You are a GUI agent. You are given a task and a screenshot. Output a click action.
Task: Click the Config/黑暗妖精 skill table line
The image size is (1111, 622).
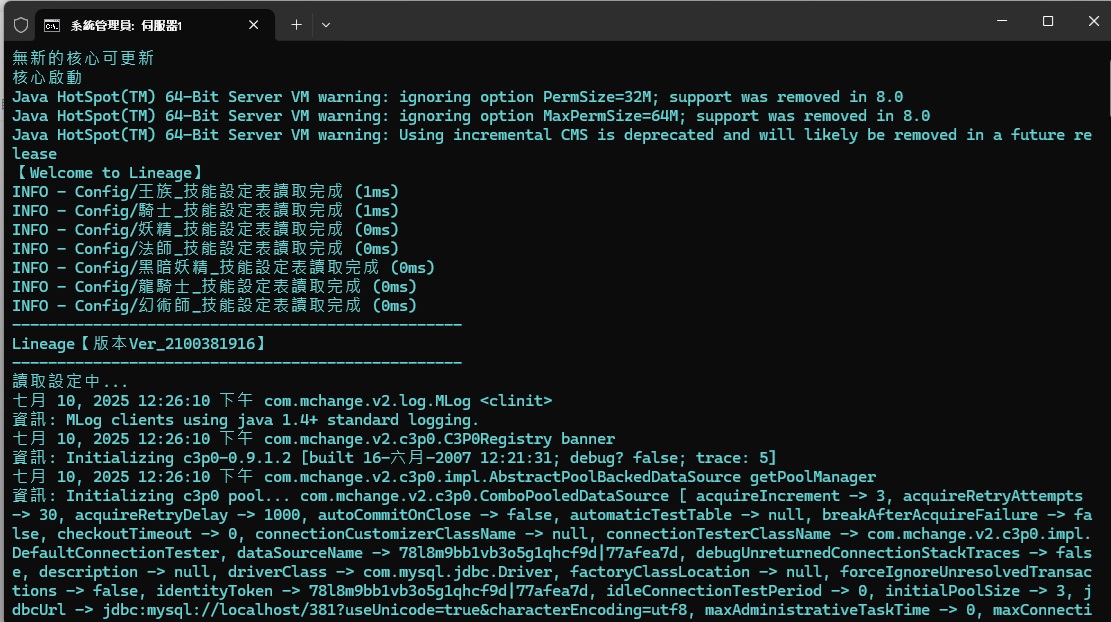pyautogui.click(x=223, y=268)
